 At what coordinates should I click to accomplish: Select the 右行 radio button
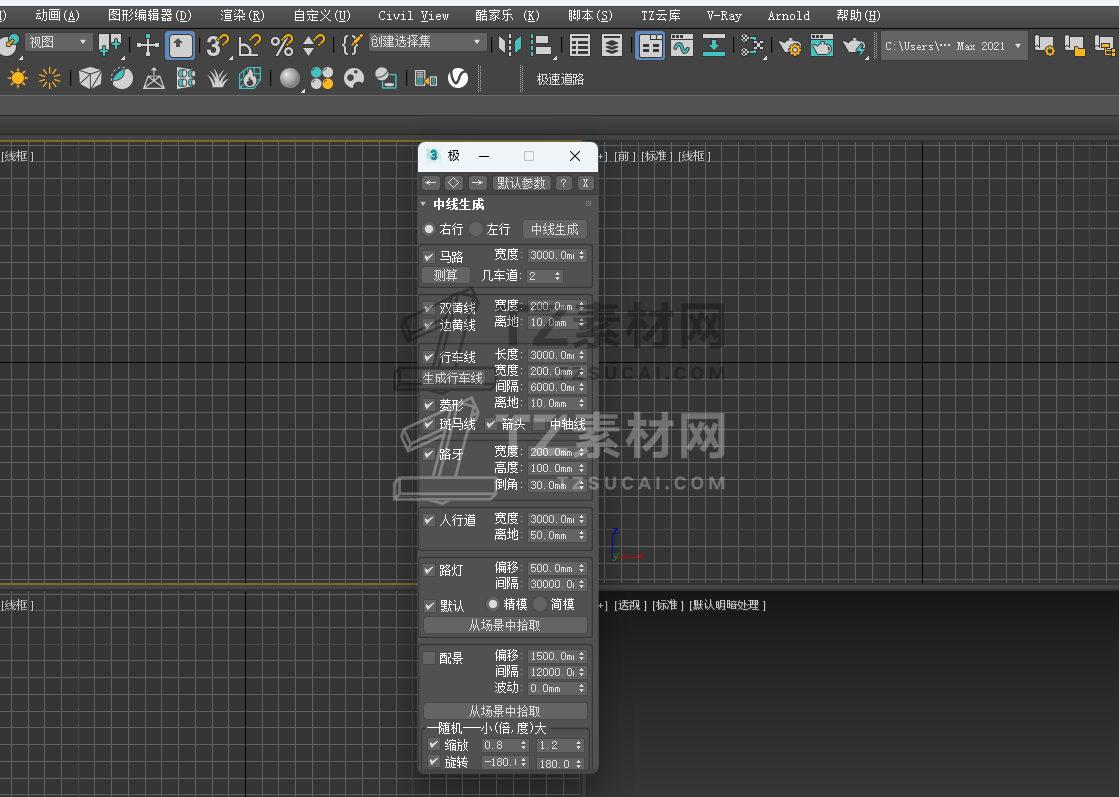(x=429, y=229)
